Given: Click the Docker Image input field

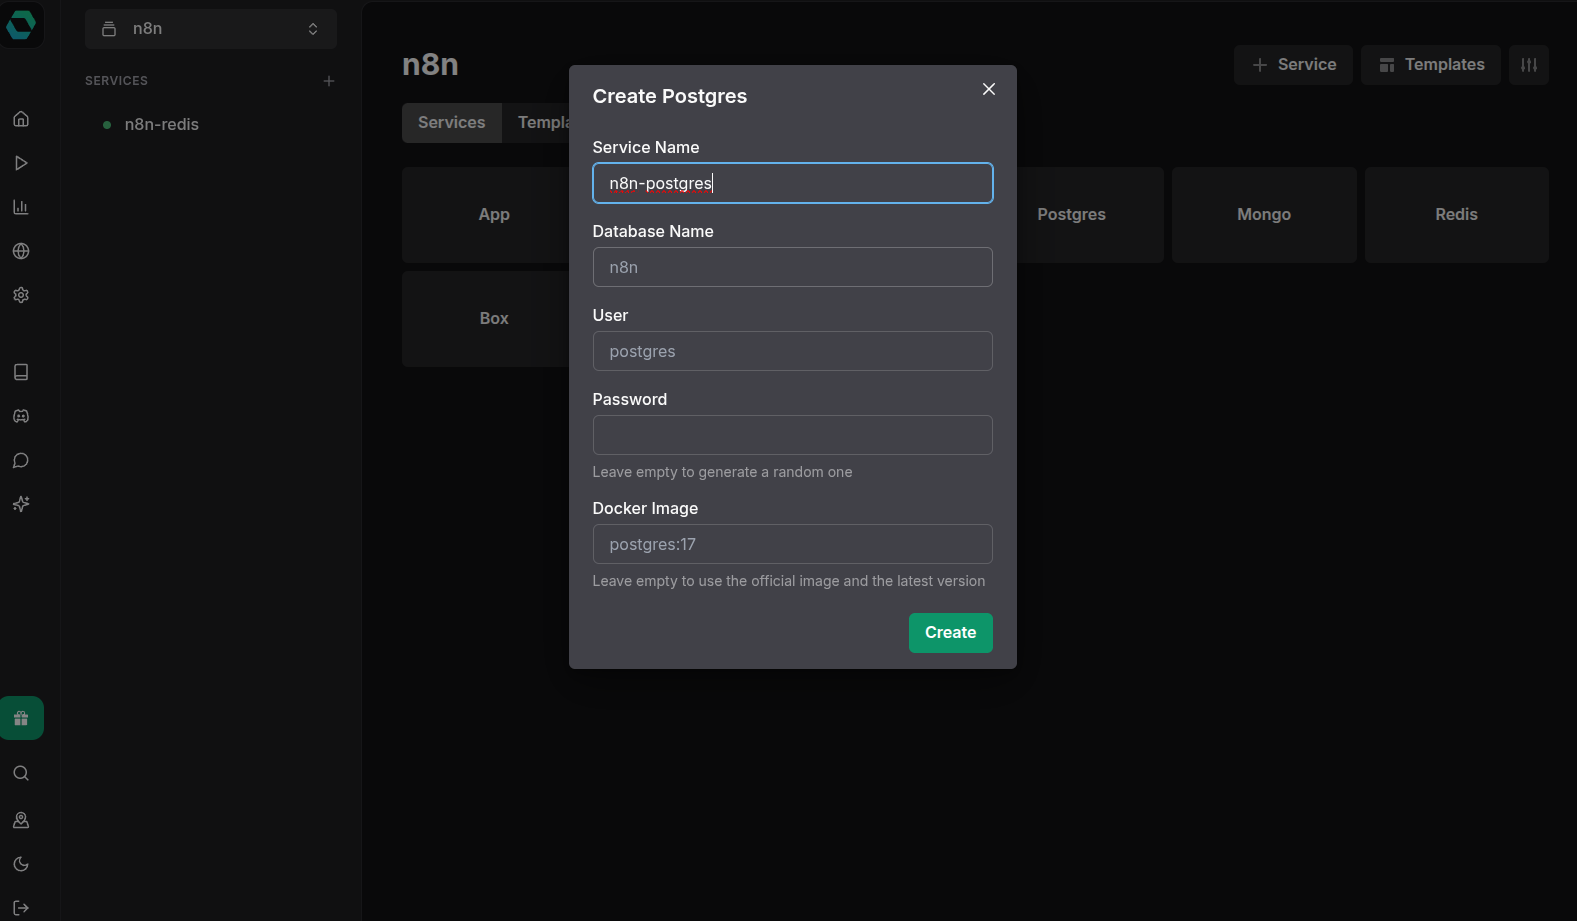Looking at the screenshot, I should (793, 544).
